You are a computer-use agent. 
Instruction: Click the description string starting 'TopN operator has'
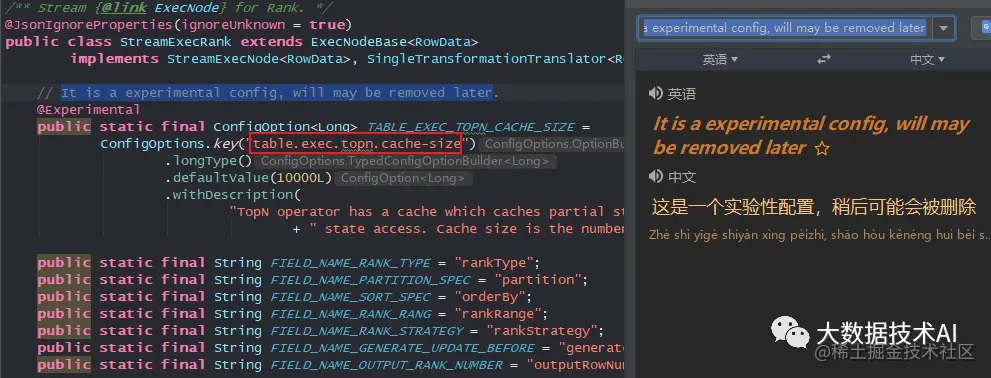point(427,212)
